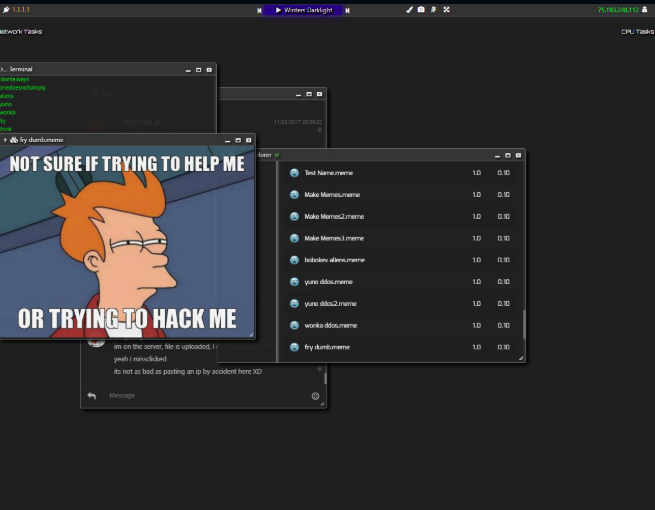Maximize the file explorer window

[508, 155]
